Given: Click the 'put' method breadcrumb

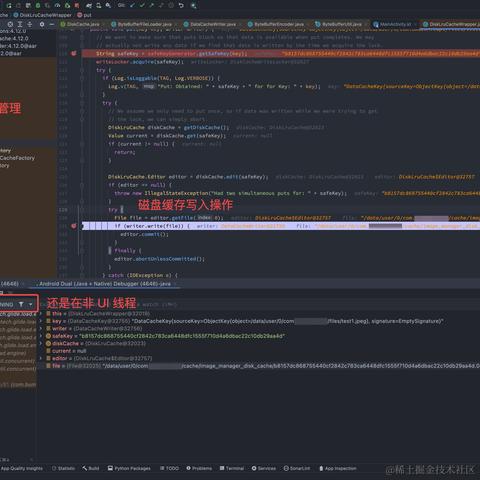Looking at the screenshot, I should coord(84,15).
